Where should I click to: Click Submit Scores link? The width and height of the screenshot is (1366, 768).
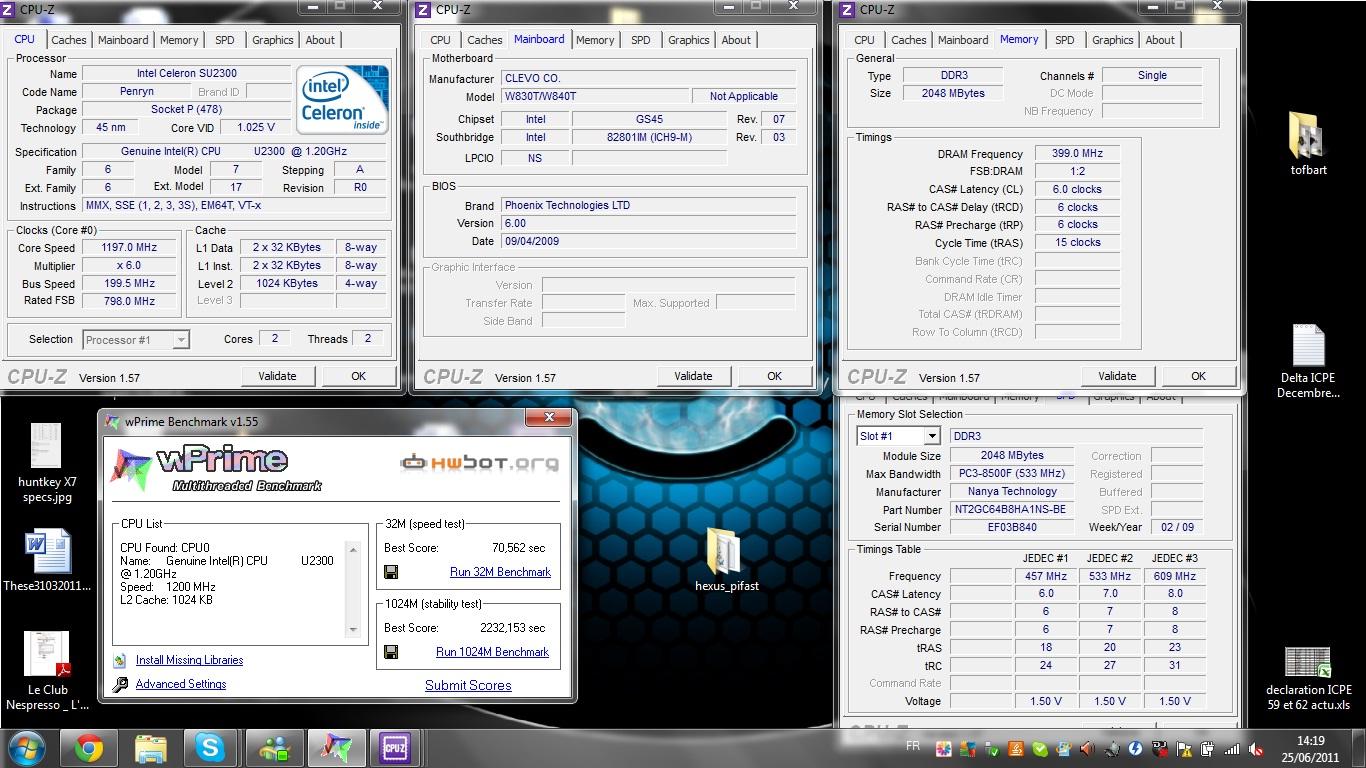click(468, 685)
